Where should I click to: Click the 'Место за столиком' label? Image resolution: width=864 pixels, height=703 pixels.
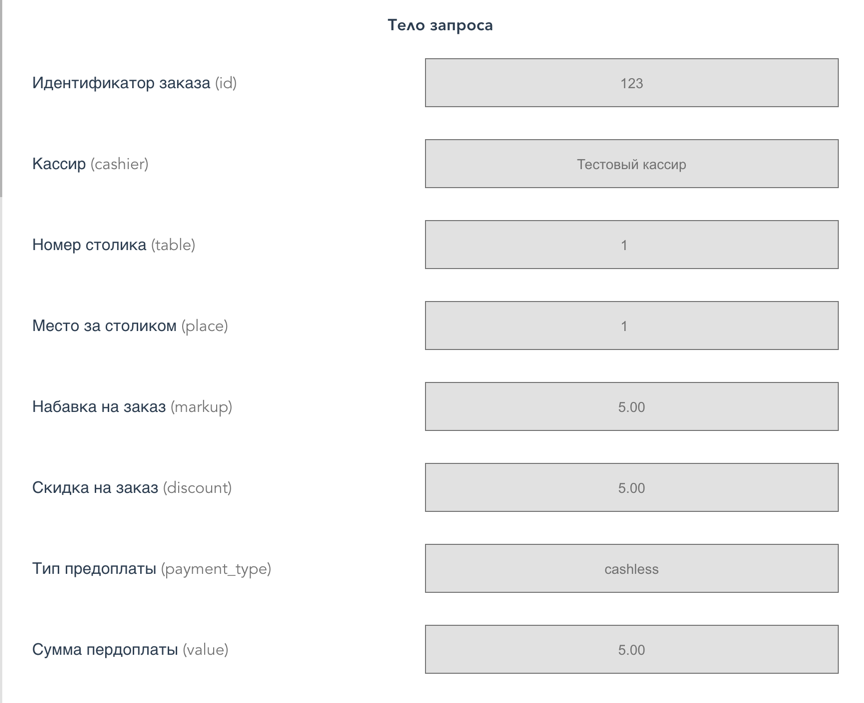point(104,326)
